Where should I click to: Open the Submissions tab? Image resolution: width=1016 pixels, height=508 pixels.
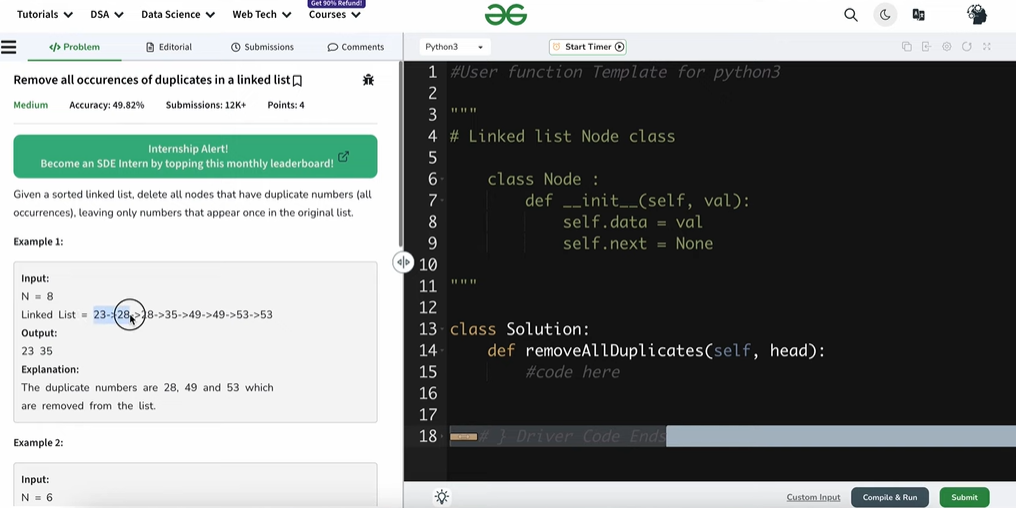(x=262, y=47)
